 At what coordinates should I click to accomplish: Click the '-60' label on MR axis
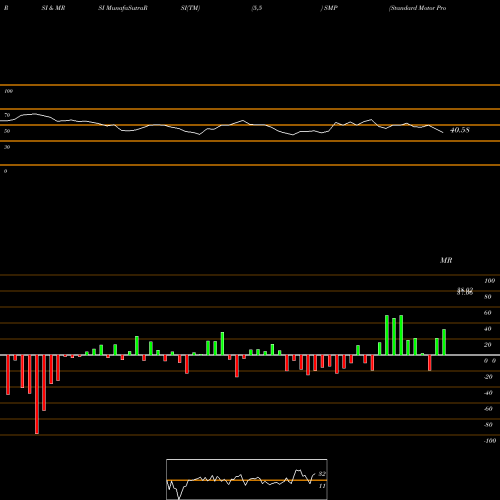click(488, 409)
